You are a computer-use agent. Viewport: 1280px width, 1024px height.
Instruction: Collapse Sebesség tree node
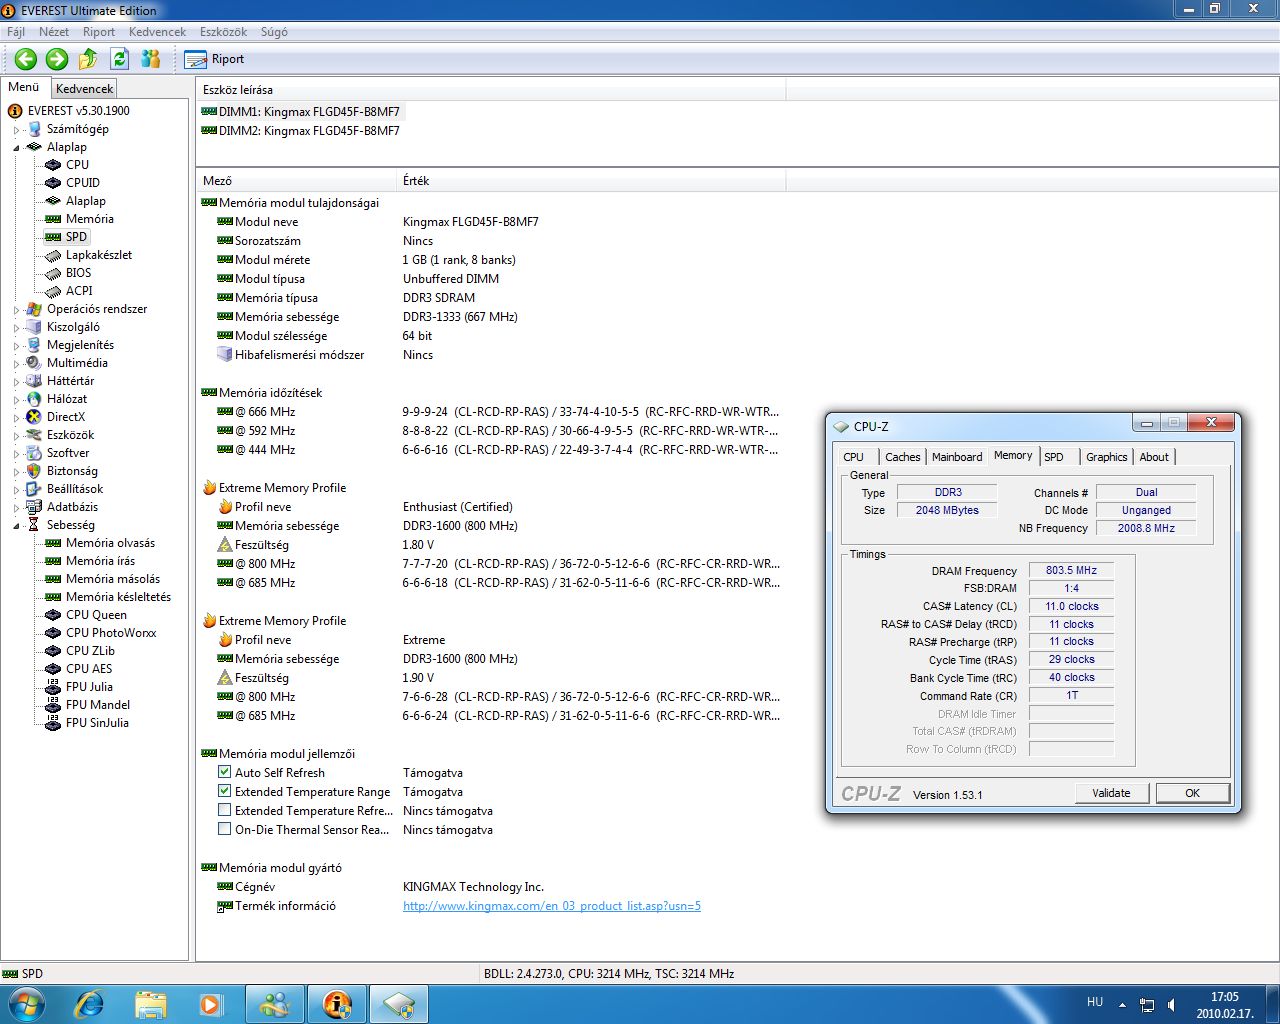coord(16,526)
